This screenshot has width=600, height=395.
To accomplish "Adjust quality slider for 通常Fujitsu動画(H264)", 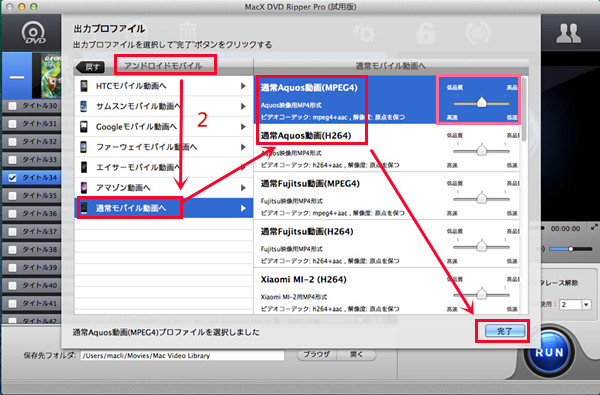I will (481, 246).
